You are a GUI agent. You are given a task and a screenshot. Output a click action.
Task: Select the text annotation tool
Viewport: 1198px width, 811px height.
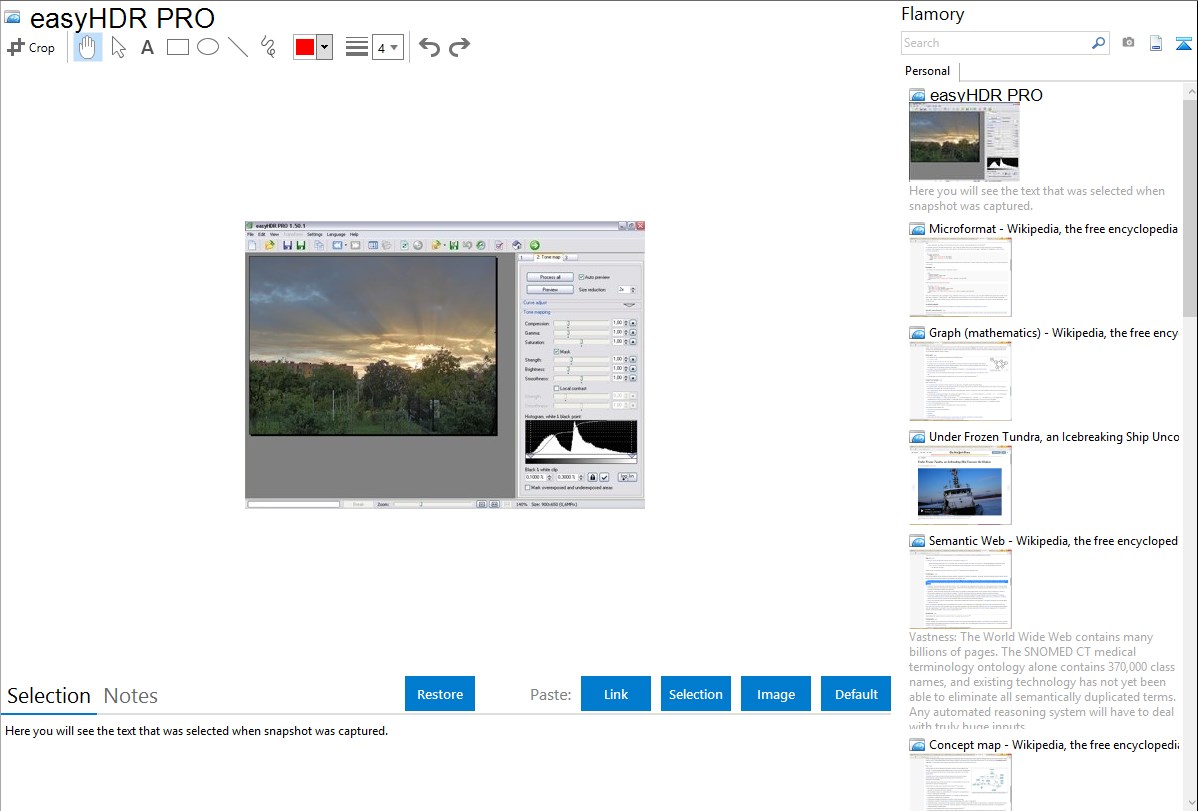[147, 47]
